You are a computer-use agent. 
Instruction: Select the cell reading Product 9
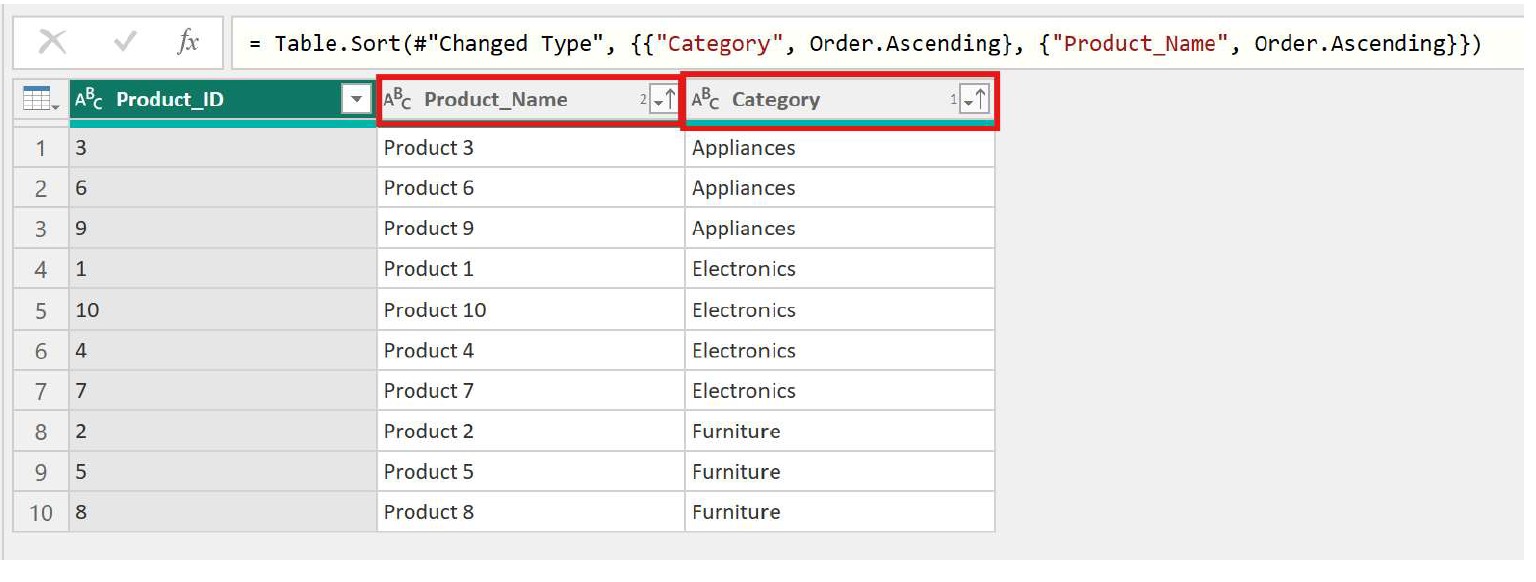(x=531, y=228)
